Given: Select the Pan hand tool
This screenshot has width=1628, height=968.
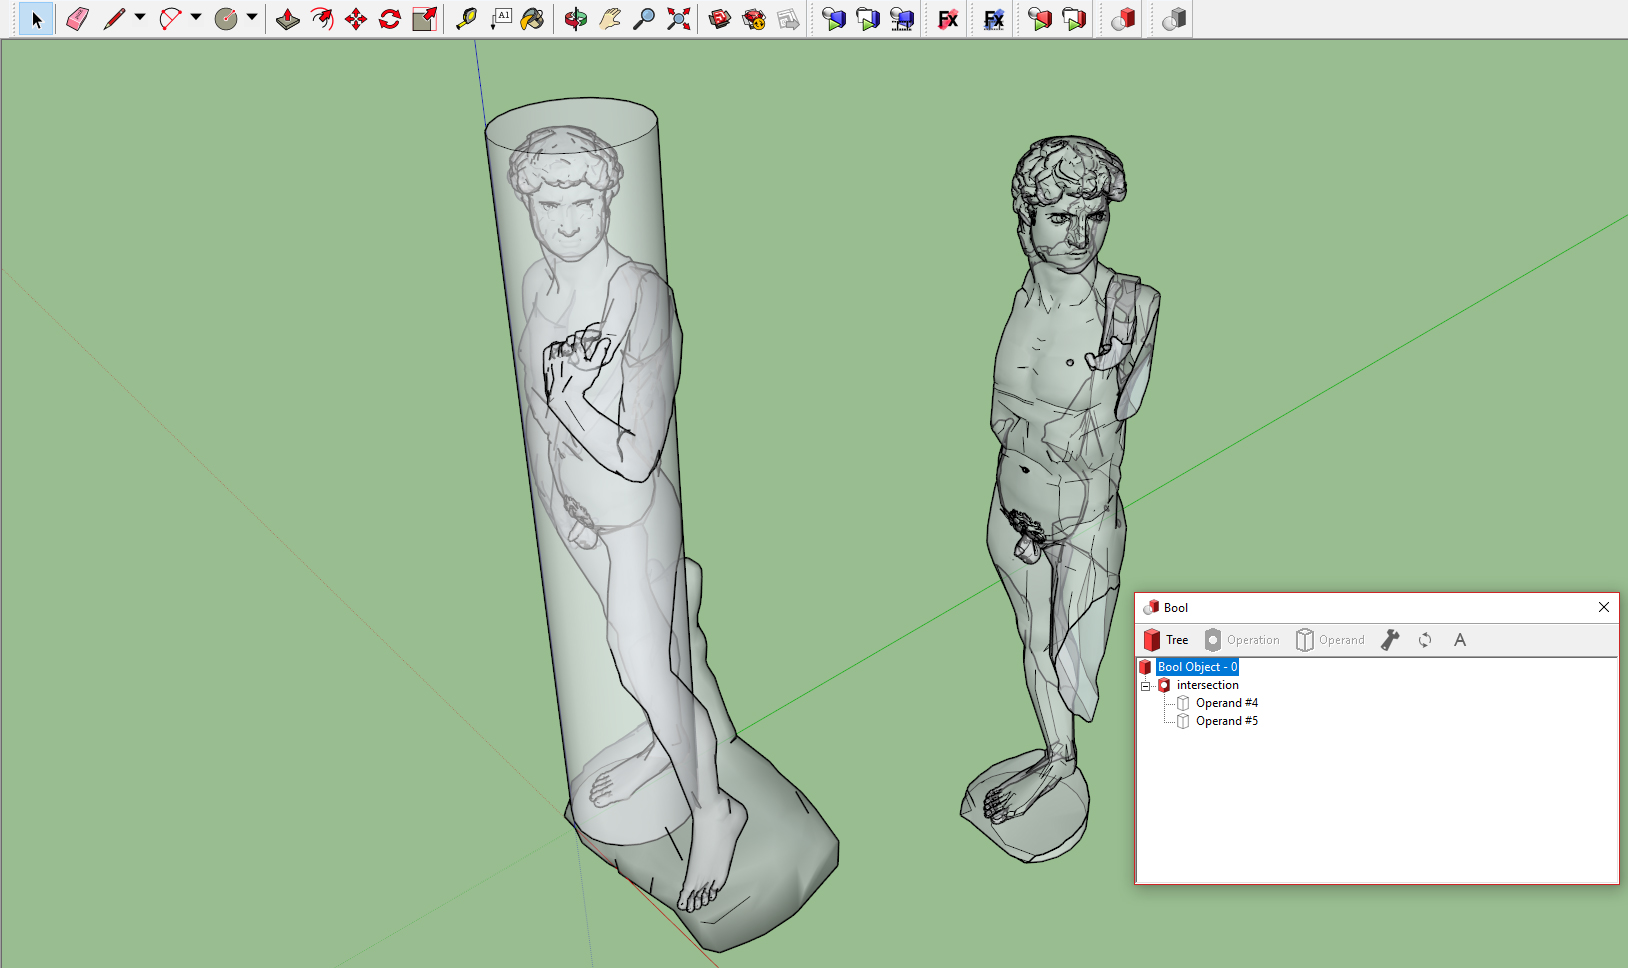Looking at the screenshot, I should pyautogui.click(x=610, y=19).
